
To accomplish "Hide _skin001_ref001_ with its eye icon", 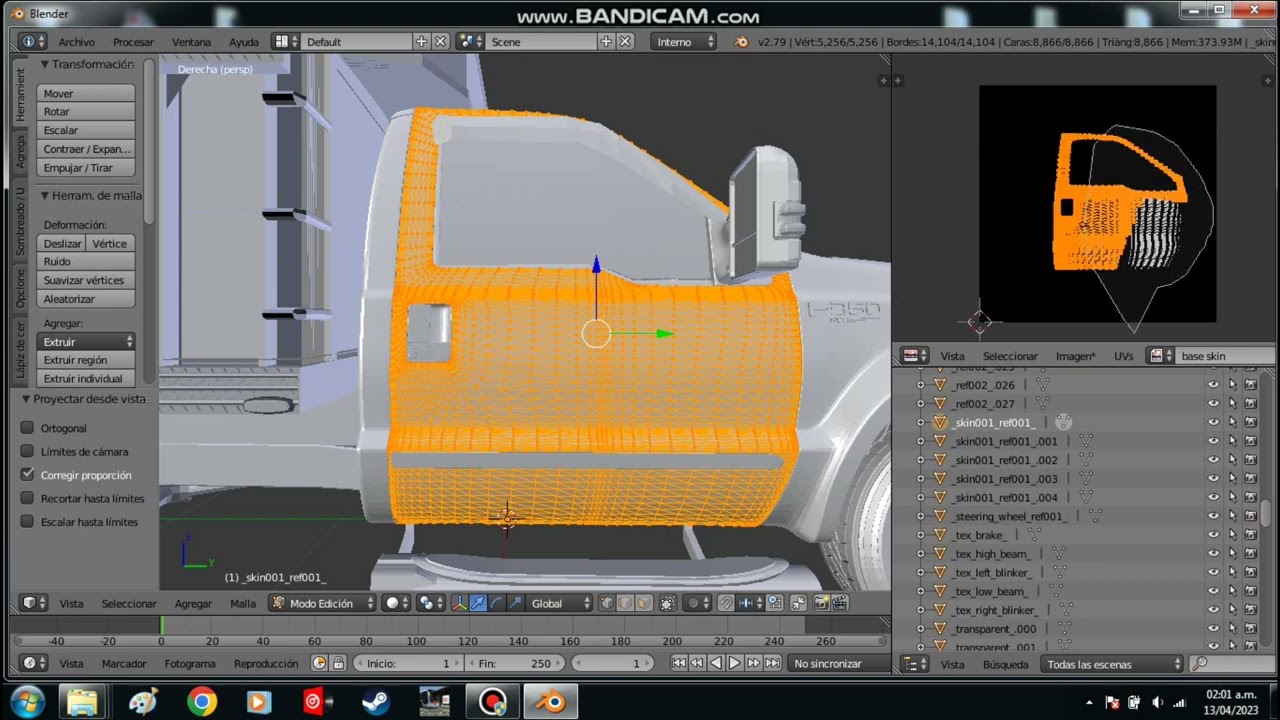I will coord(1213,423).
